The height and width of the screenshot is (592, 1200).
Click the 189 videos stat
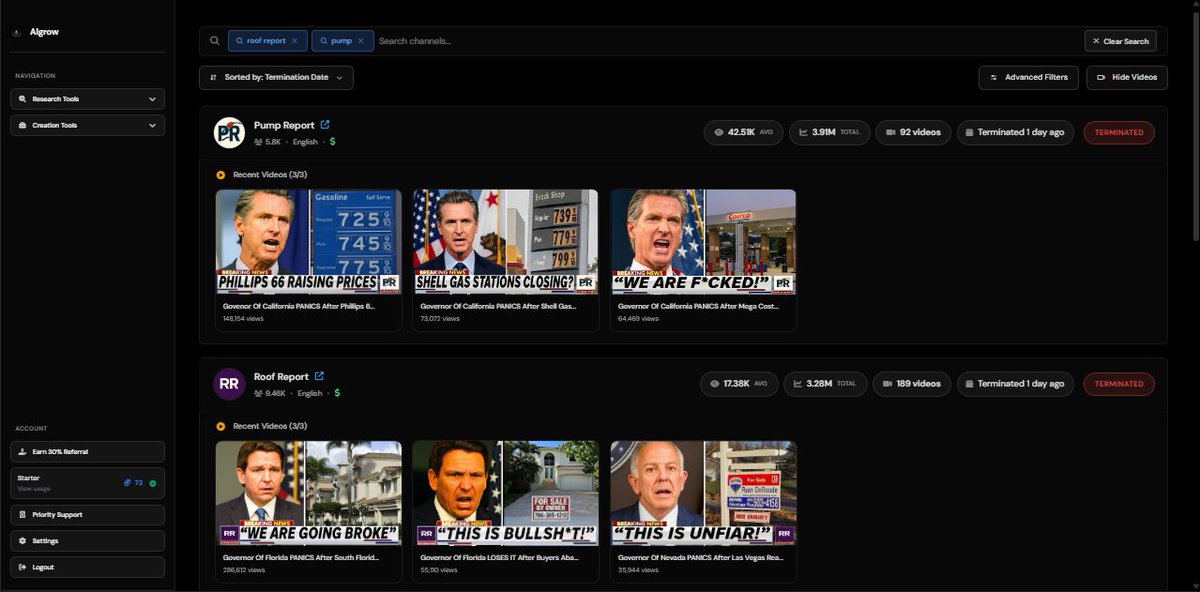(912, 384)
